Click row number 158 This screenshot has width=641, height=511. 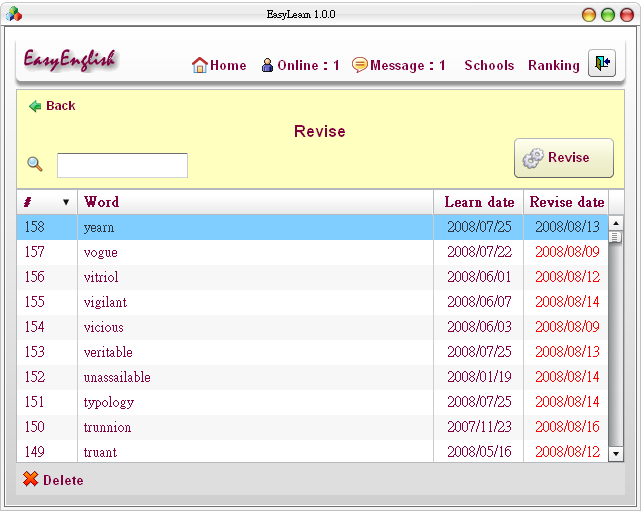[34, 226]
